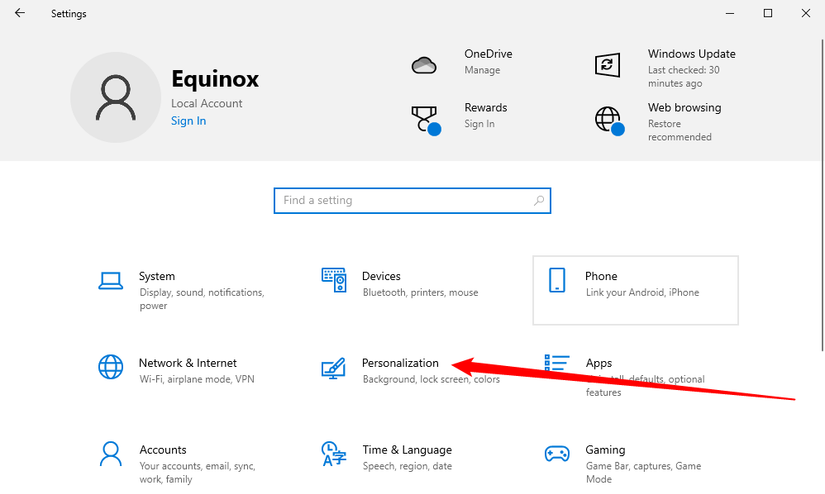This screenshot has height=494, width=825.
Task: Click 'Wi-Fi, airplane mode, VPN' description
Action: [197, 379]
